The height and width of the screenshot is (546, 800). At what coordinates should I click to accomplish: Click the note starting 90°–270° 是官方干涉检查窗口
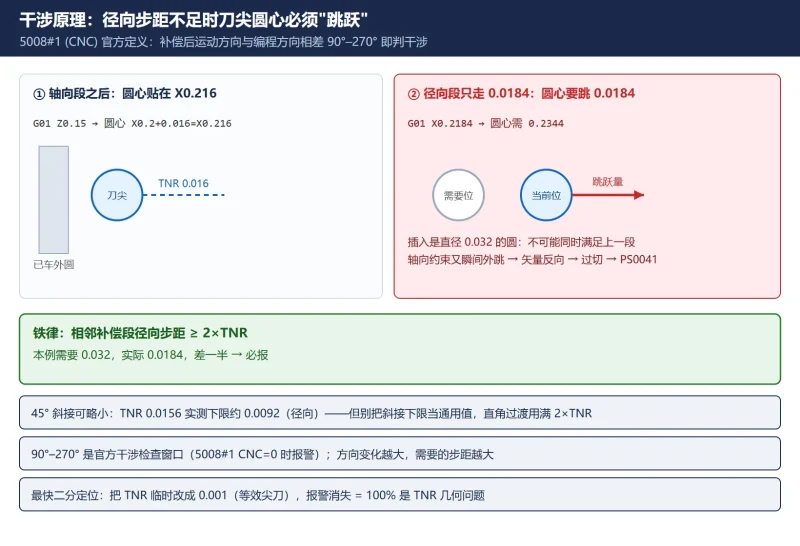400,453
